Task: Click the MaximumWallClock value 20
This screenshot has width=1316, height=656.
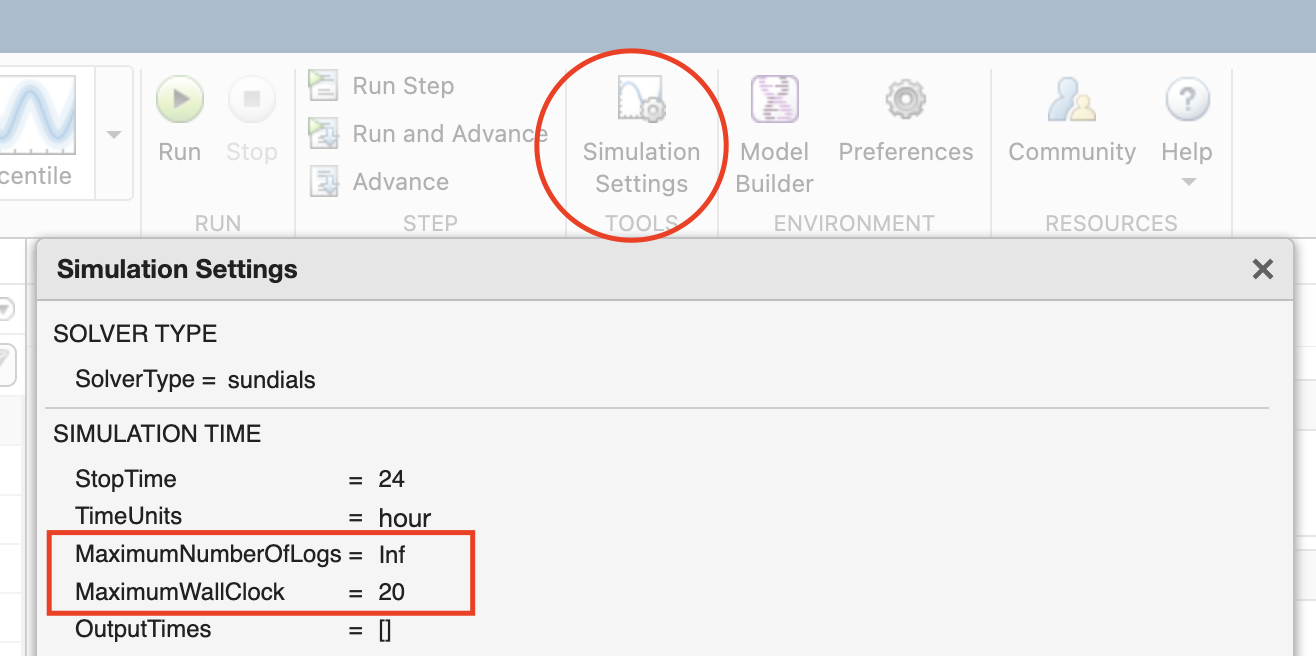Action: [391, 592]
